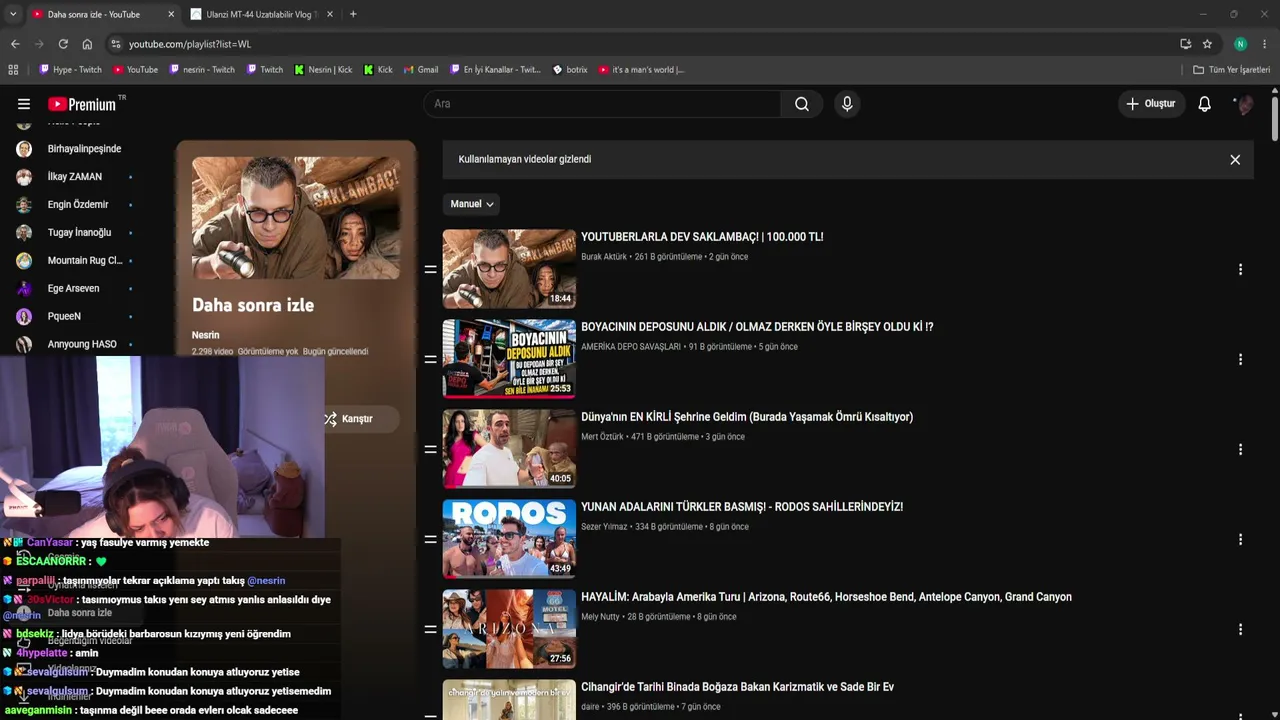Screen dimensions: 1280x720
Task: Open options for YUNAN ADALARINI video
Action: tap(1240, 539)
